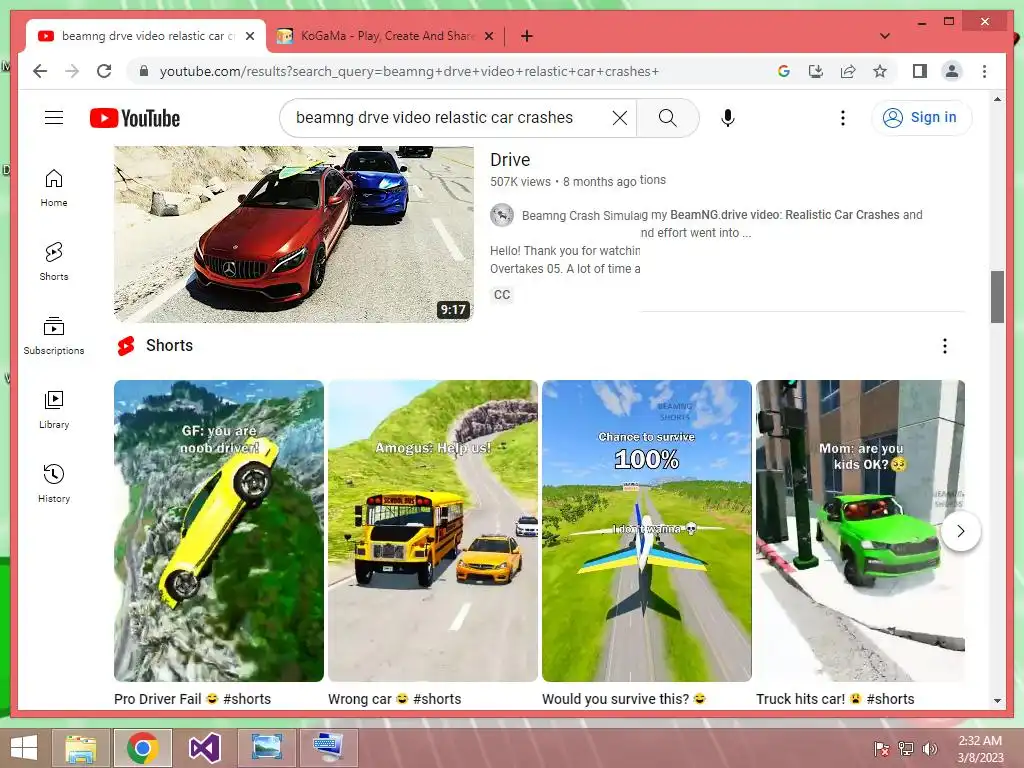Viewport: 1024px width, 768px height.
Task: Go back with the browser back arrow
Action: (40, 71)
